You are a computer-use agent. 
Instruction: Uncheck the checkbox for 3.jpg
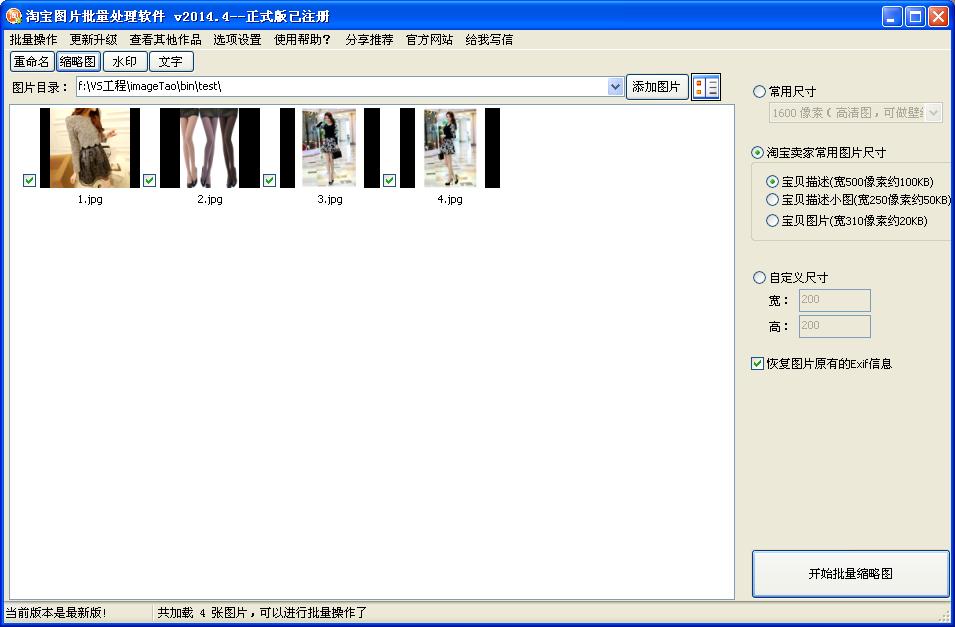(269, 180)
